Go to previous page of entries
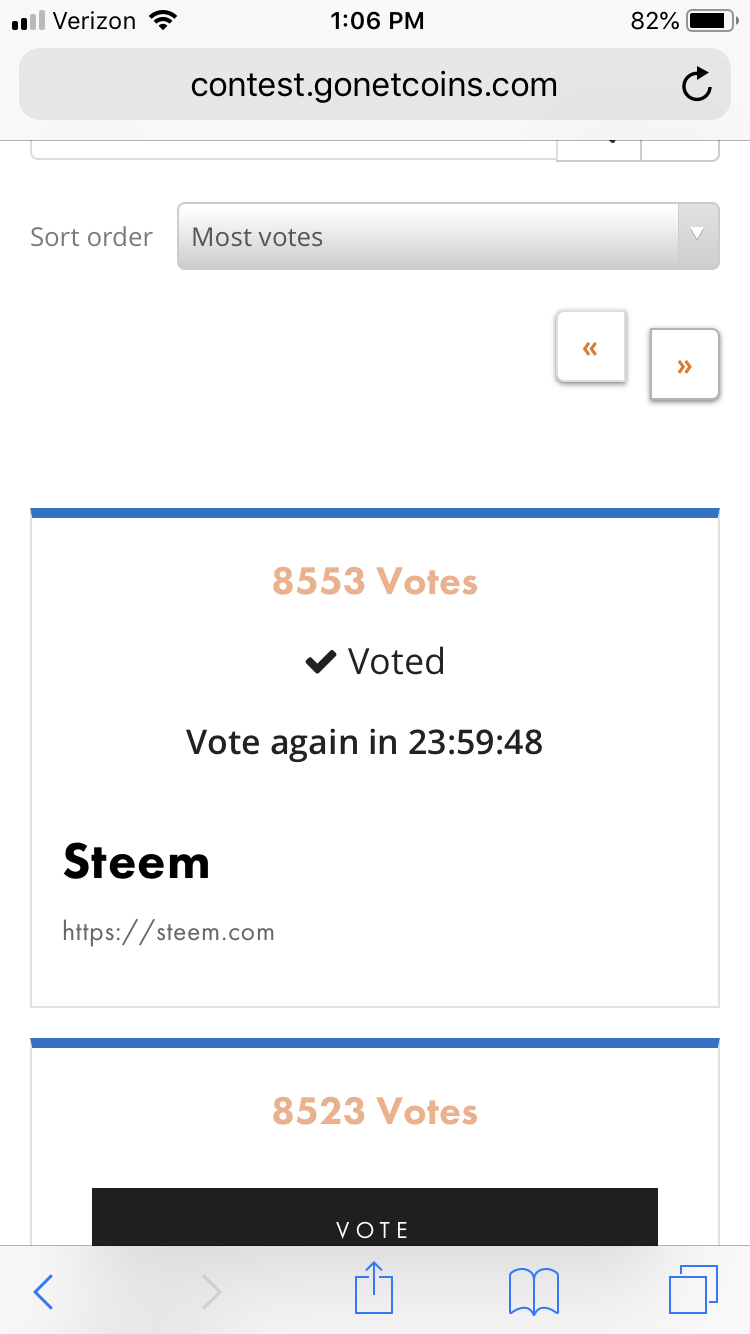 pos(590,347)
